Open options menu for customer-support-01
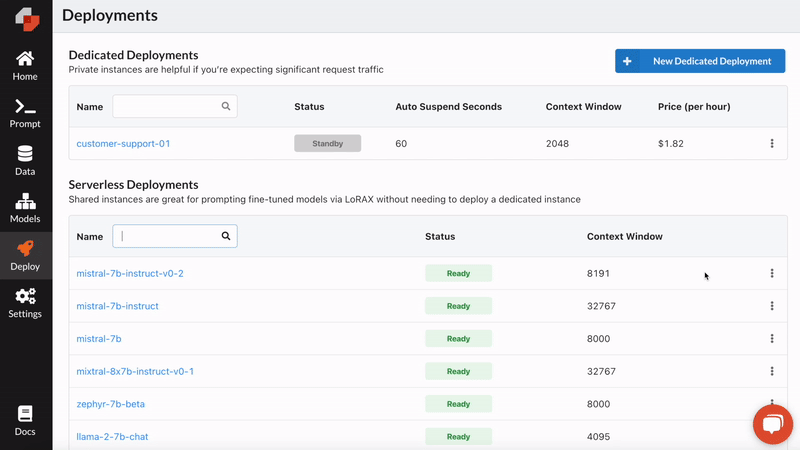The width and height of the screenshot is (800, 450). 772,144
